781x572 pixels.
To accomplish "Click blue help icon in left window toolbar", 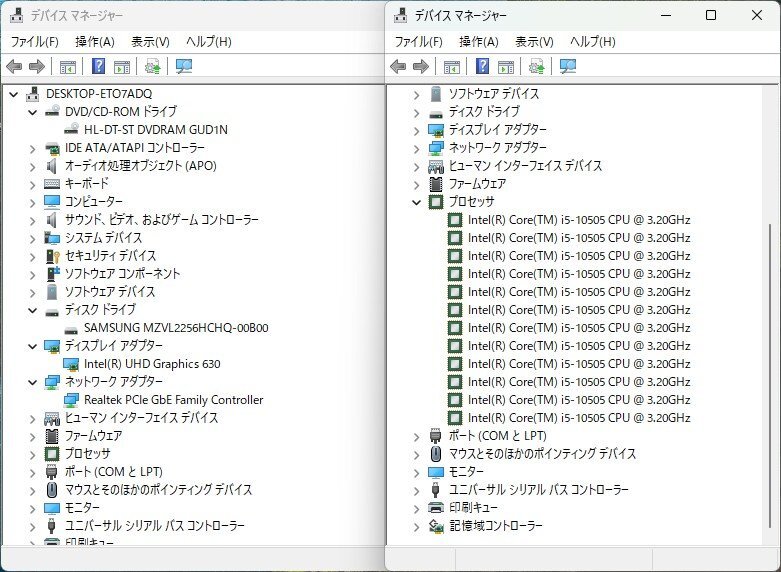I will 99,66.
